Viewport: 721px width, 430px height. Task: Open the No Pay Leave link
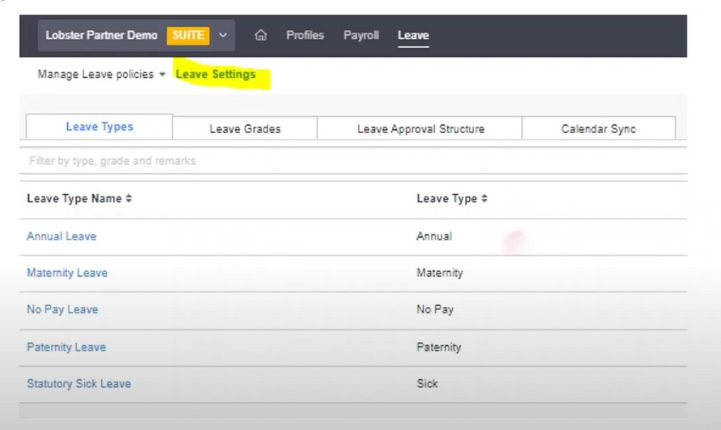[63, 310]
